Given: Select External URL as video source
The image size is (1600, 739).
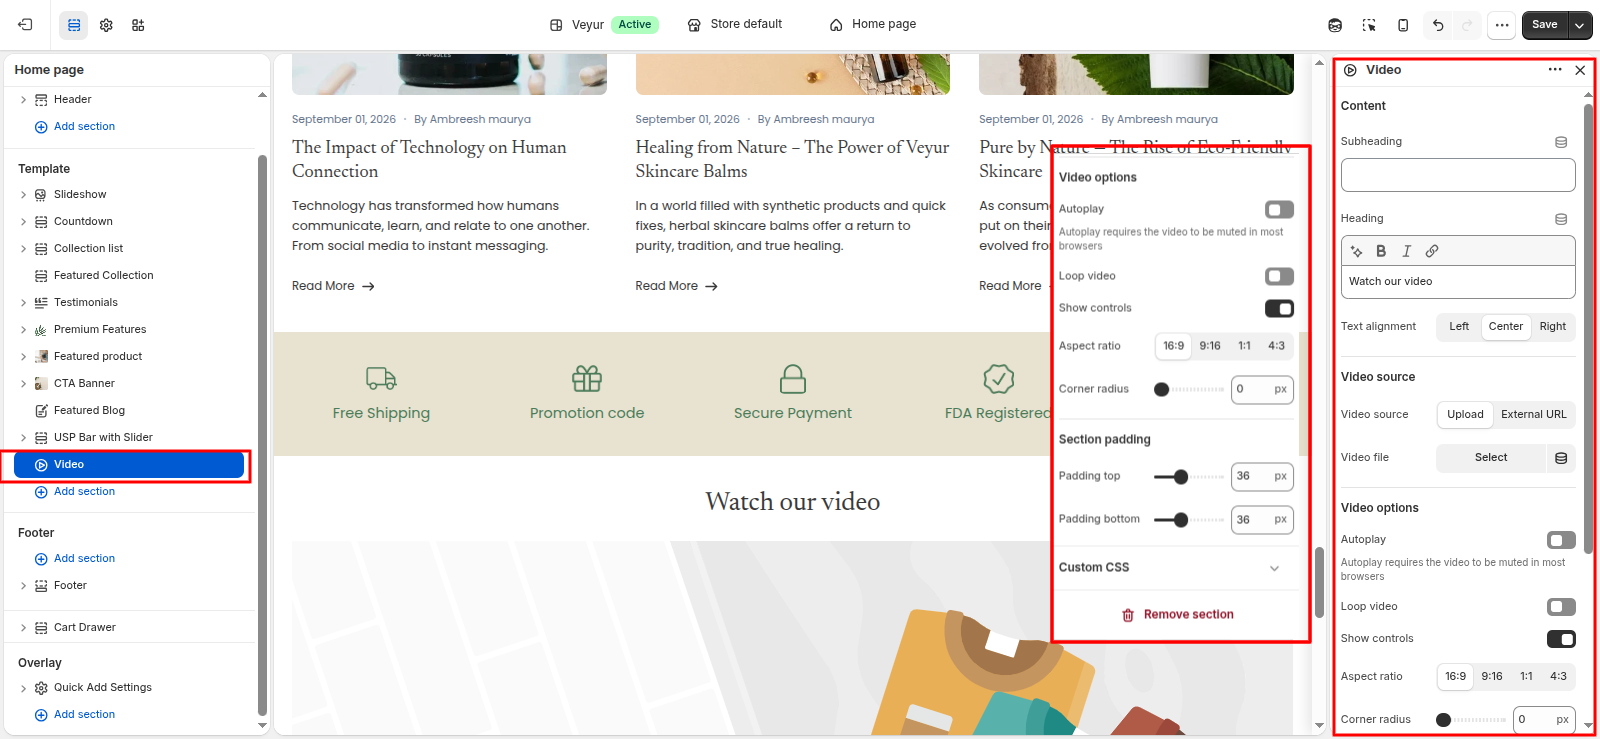Looking at the screenshot, I should pyautogui.click(x=1534, y=415).
